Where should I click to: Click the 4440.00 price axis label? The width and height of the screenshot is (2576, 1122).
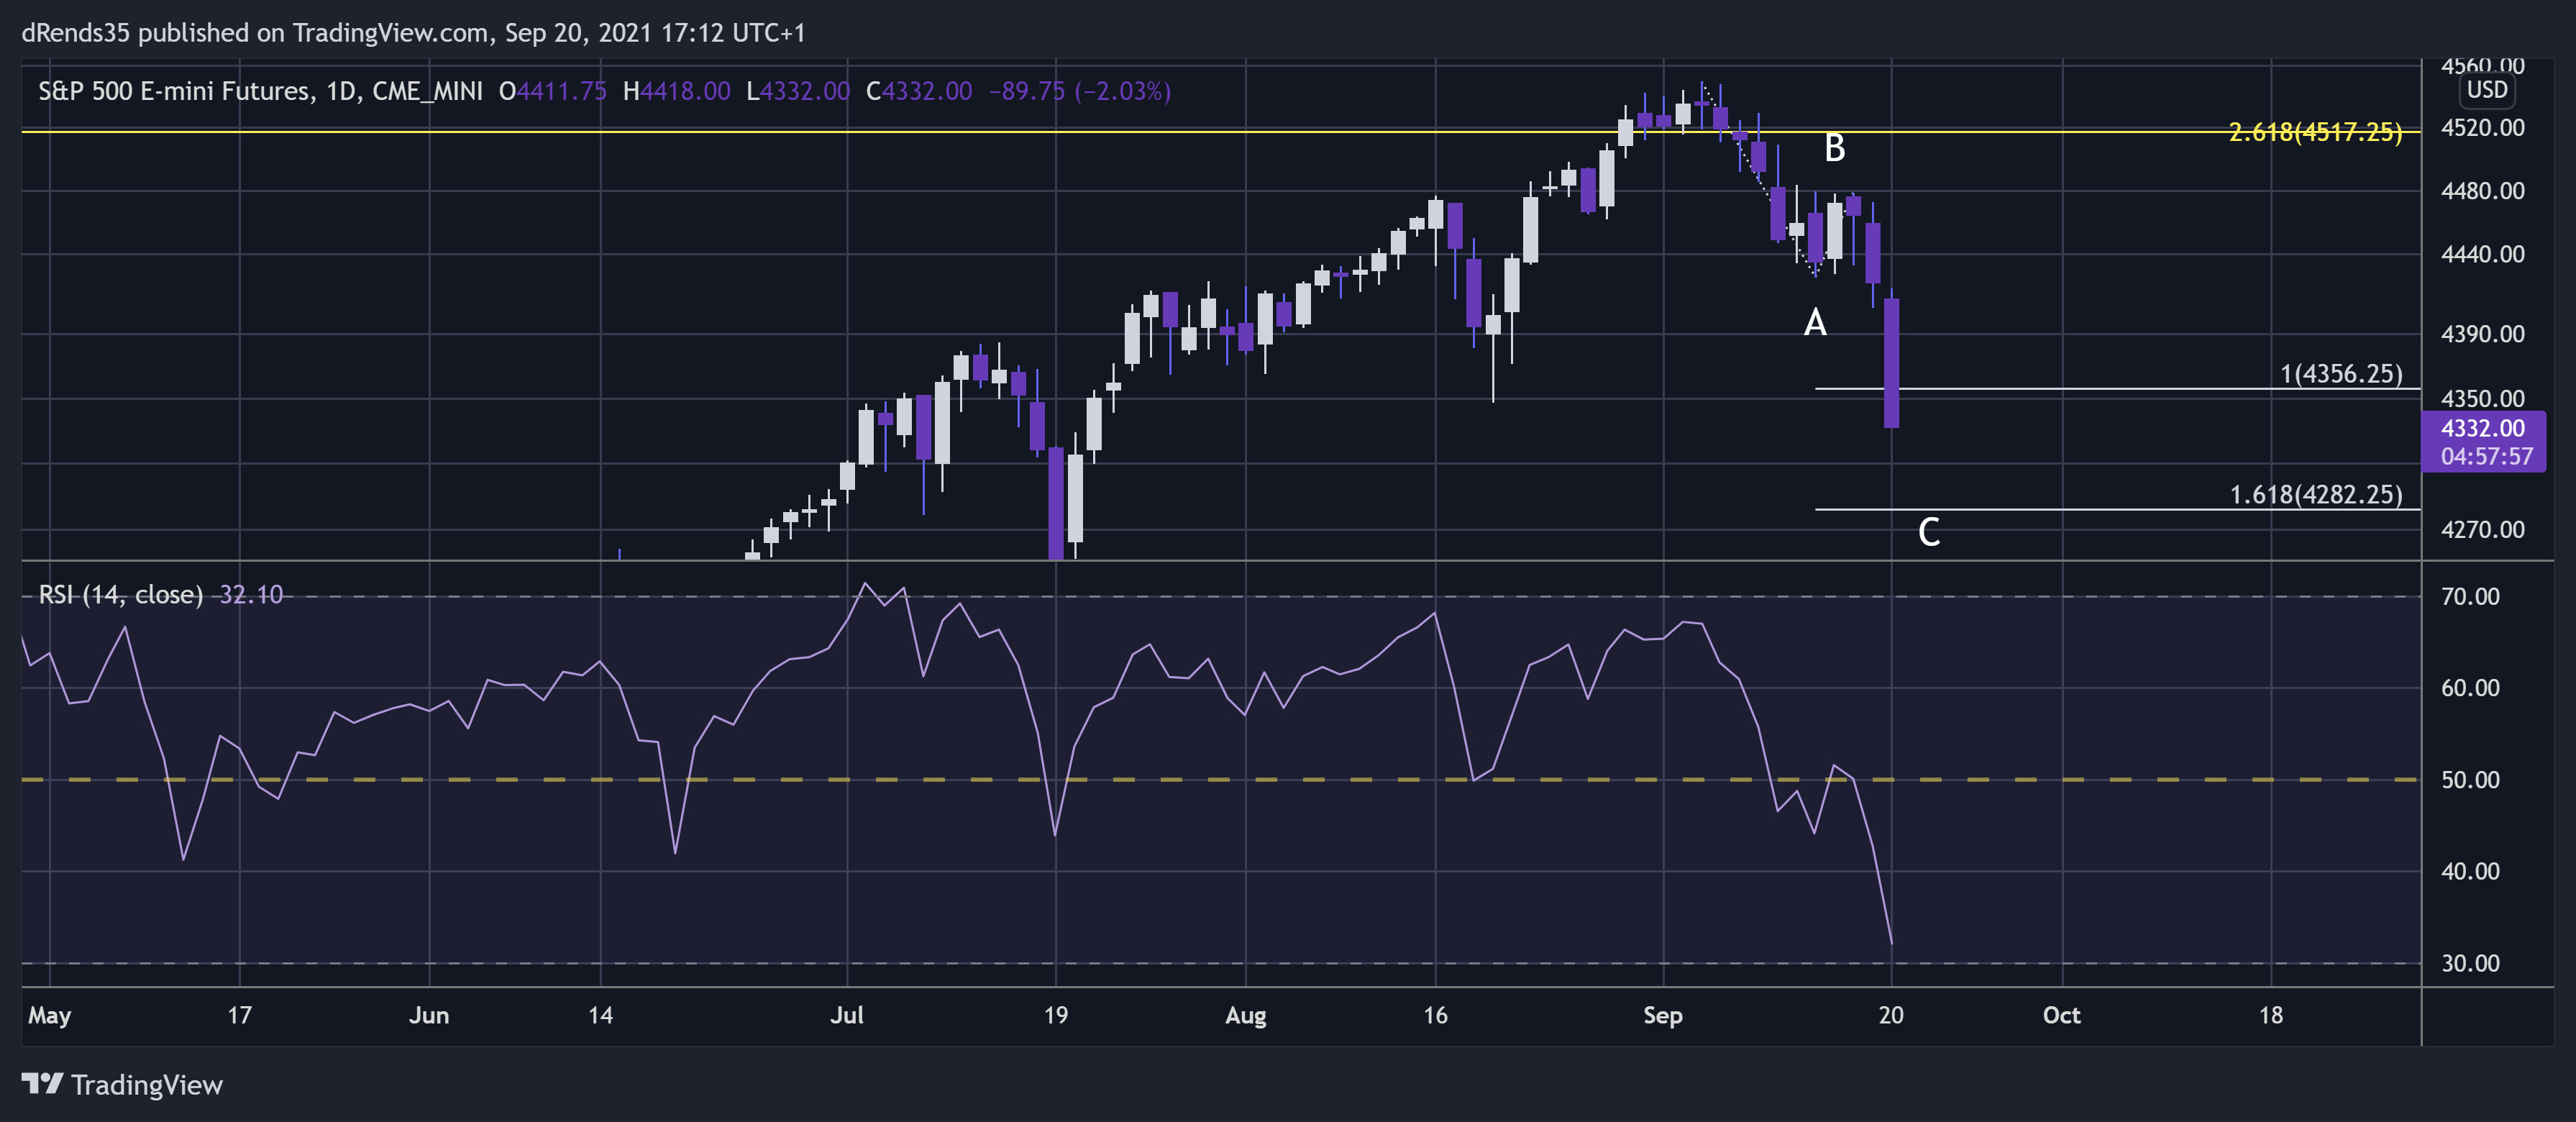[2482, 254]
